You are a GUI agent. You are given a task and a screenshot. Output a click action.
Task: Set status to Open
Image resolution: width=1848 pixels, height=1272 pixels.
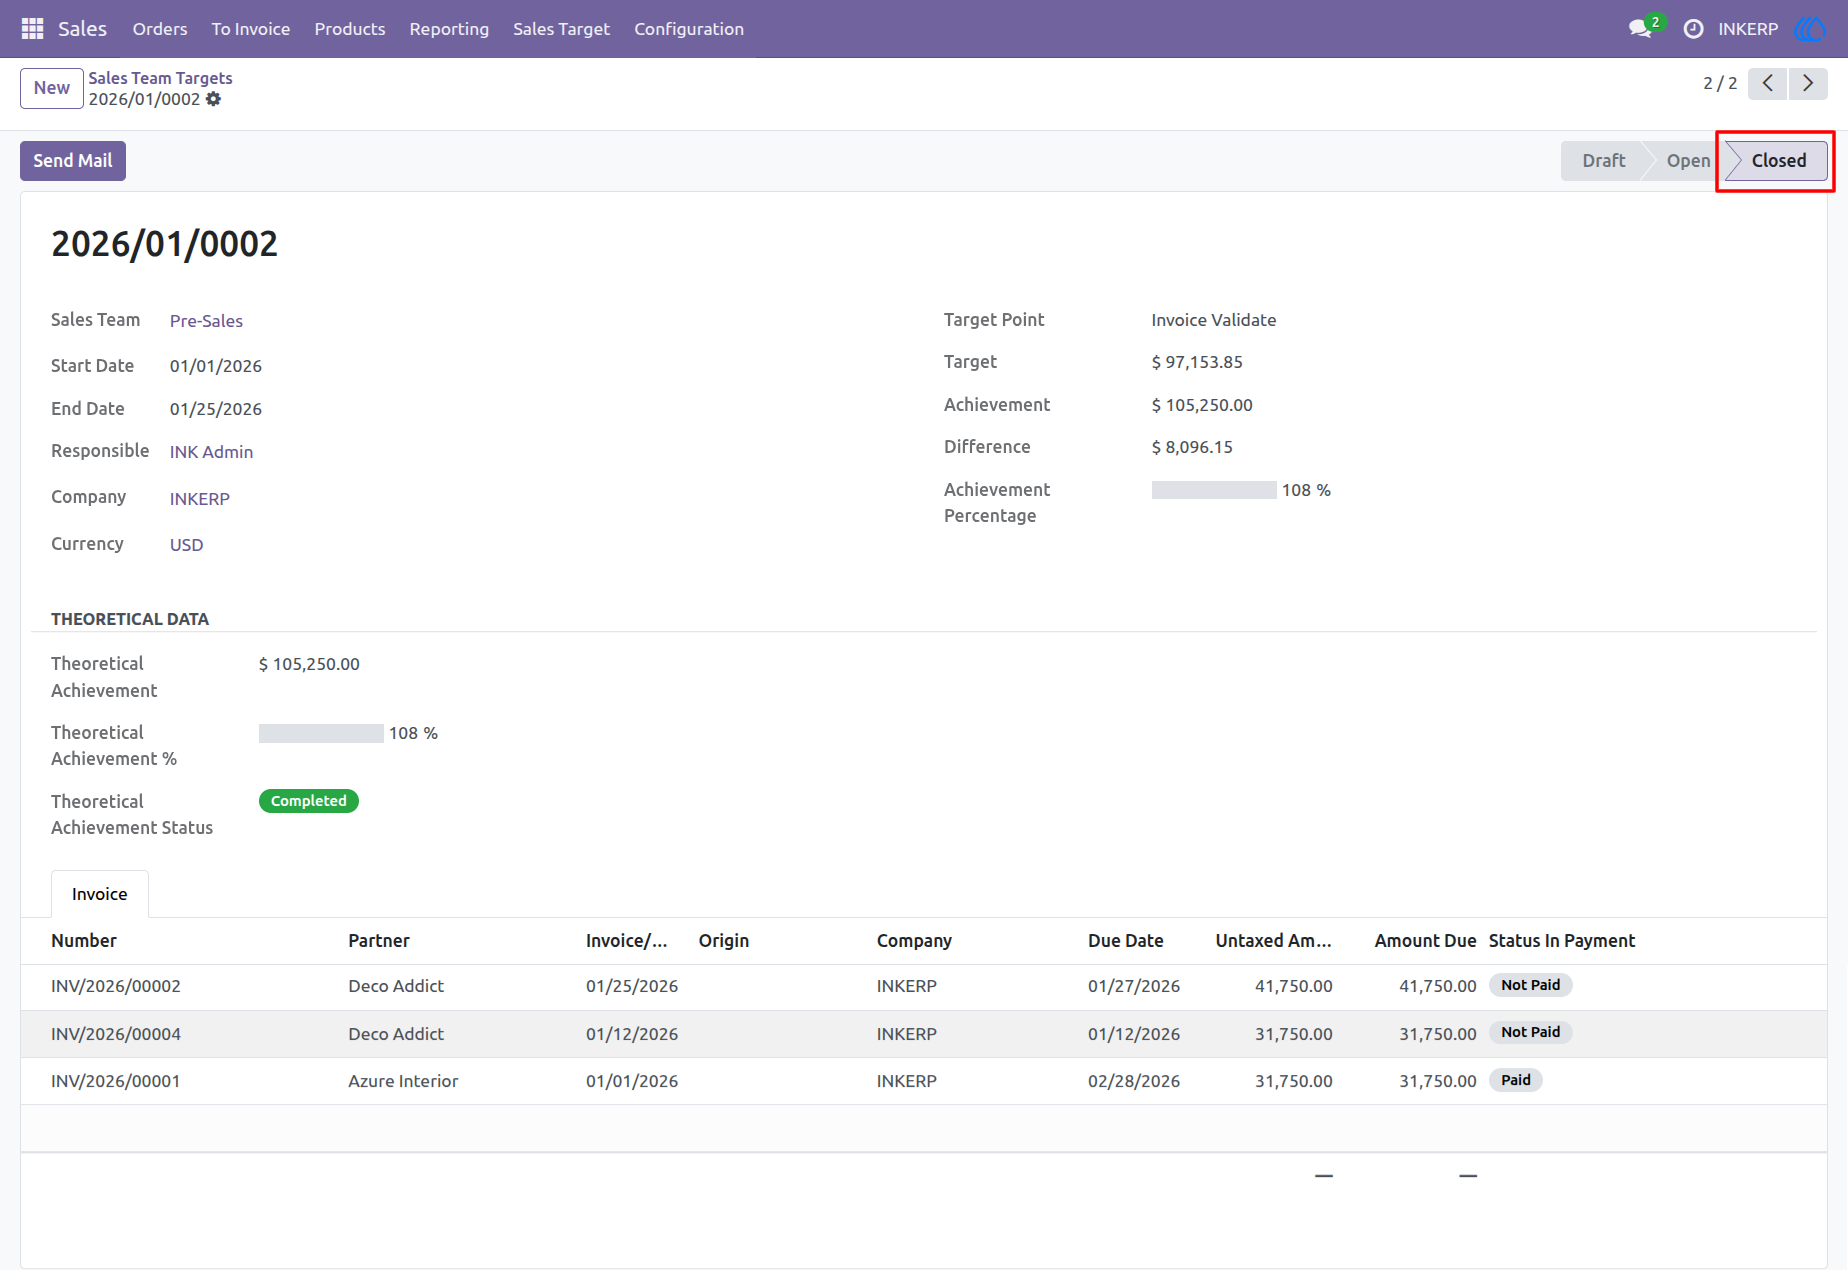pyautogui.click(x=1687, y=161)
